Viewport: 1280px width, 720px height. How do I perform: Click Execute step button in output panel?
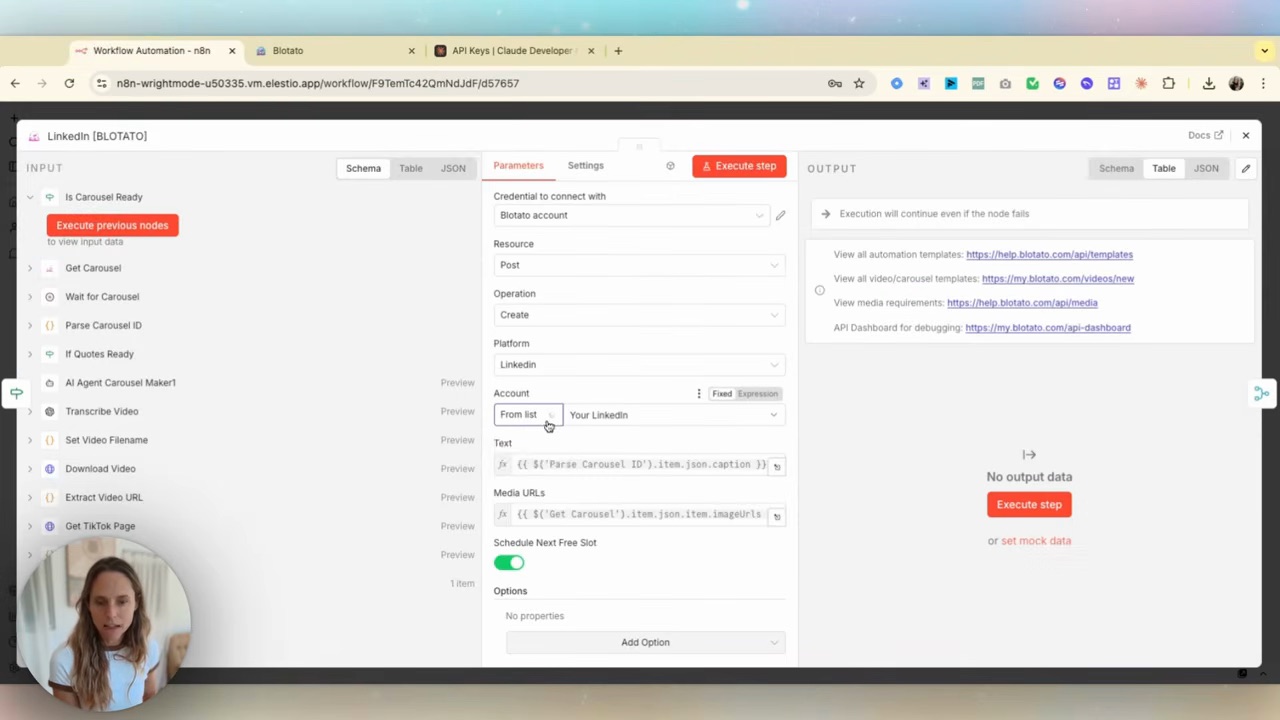[x=1029, y=505]
